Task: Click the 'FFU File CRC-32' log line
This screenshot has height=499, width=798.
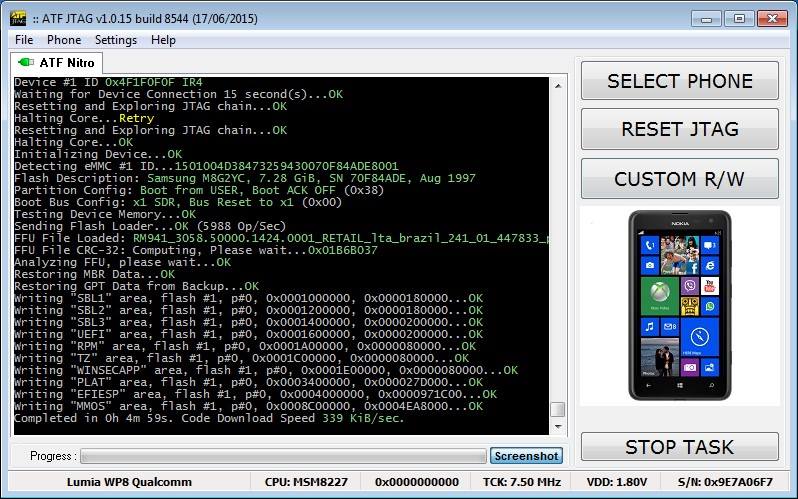Action: 196,250
